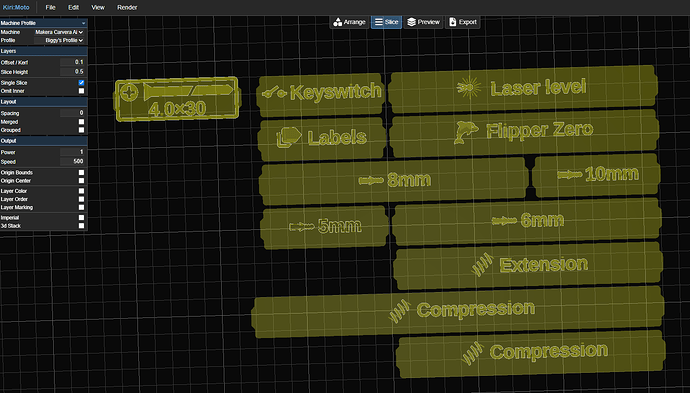Edit the Offset / Kerf value field

(72, 62)
